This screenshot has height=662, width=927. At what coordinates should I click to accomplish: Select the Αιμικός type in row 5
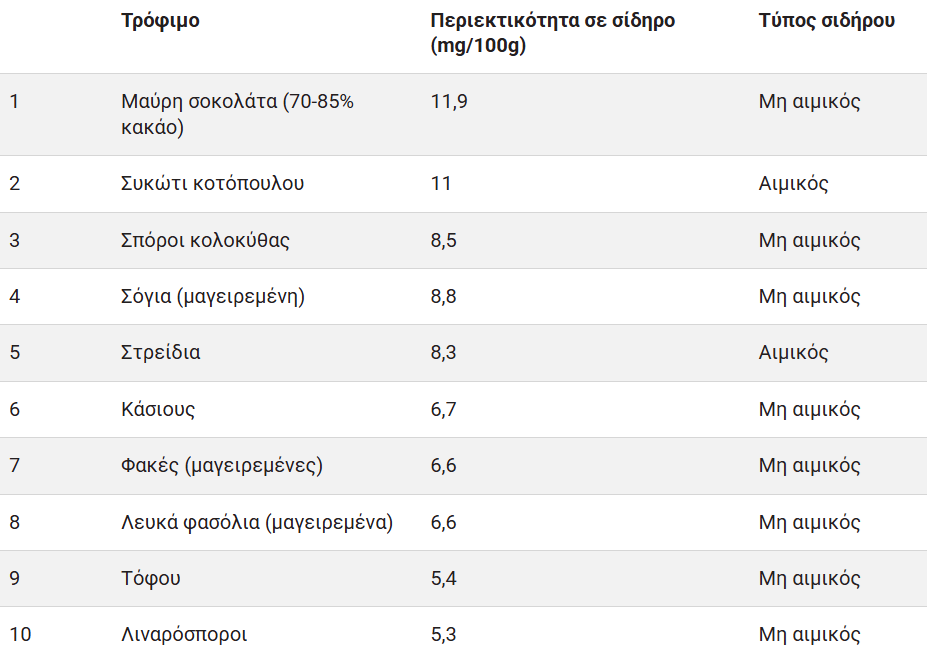793,353
